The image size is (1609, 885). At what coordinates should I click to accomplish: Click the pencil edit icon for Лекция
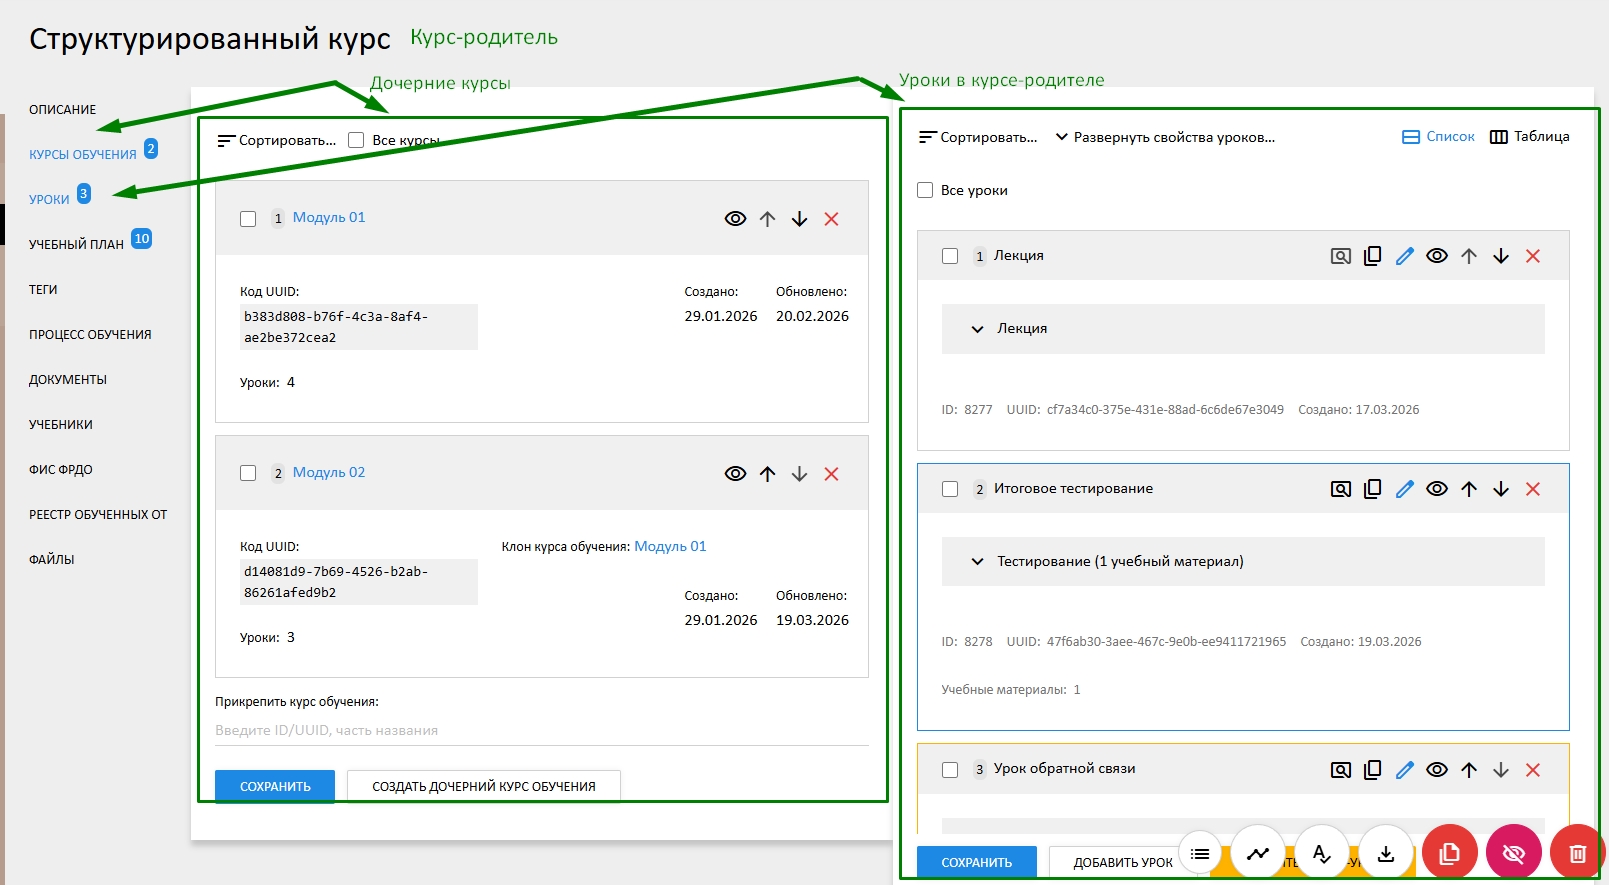click(1404, 256)
